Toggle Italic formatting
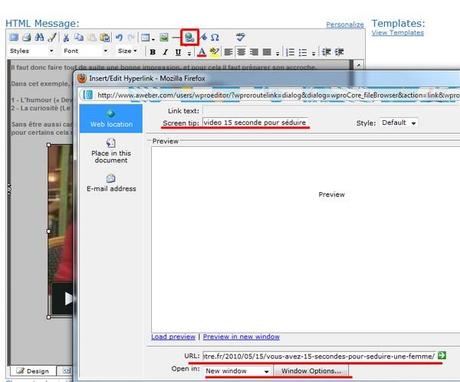Image resolution: width=460 pixels, height=382 pixels. coord(165,52)
